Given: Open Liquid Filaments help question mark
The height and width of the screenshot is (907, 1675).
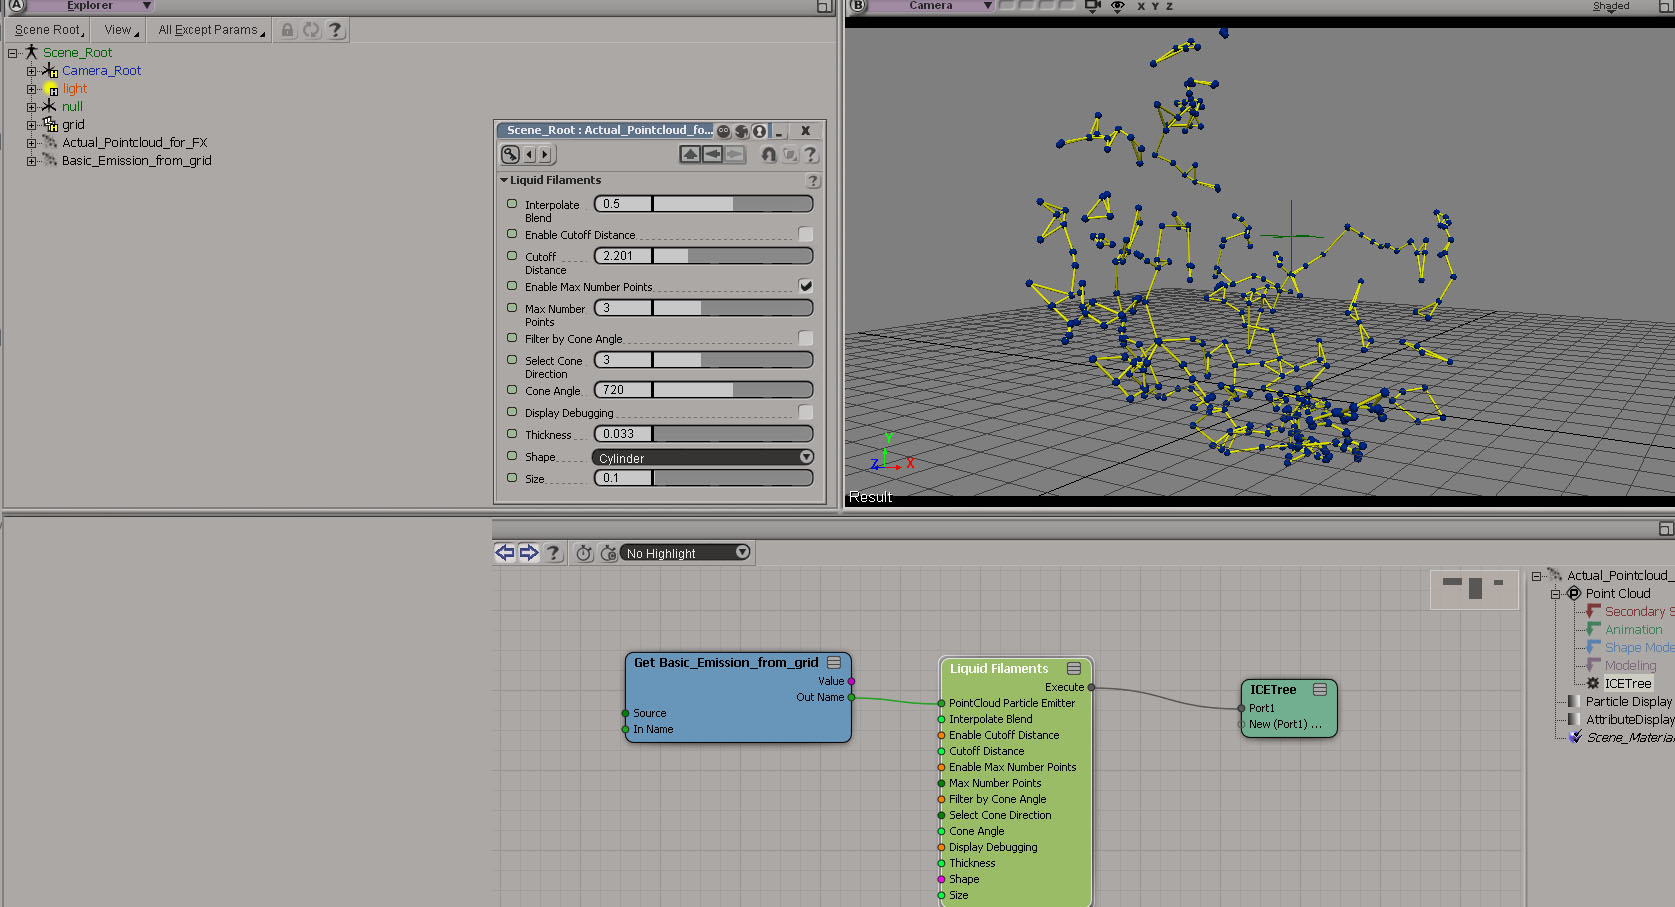Looking at the screenshot, I should tap(813, 181).
